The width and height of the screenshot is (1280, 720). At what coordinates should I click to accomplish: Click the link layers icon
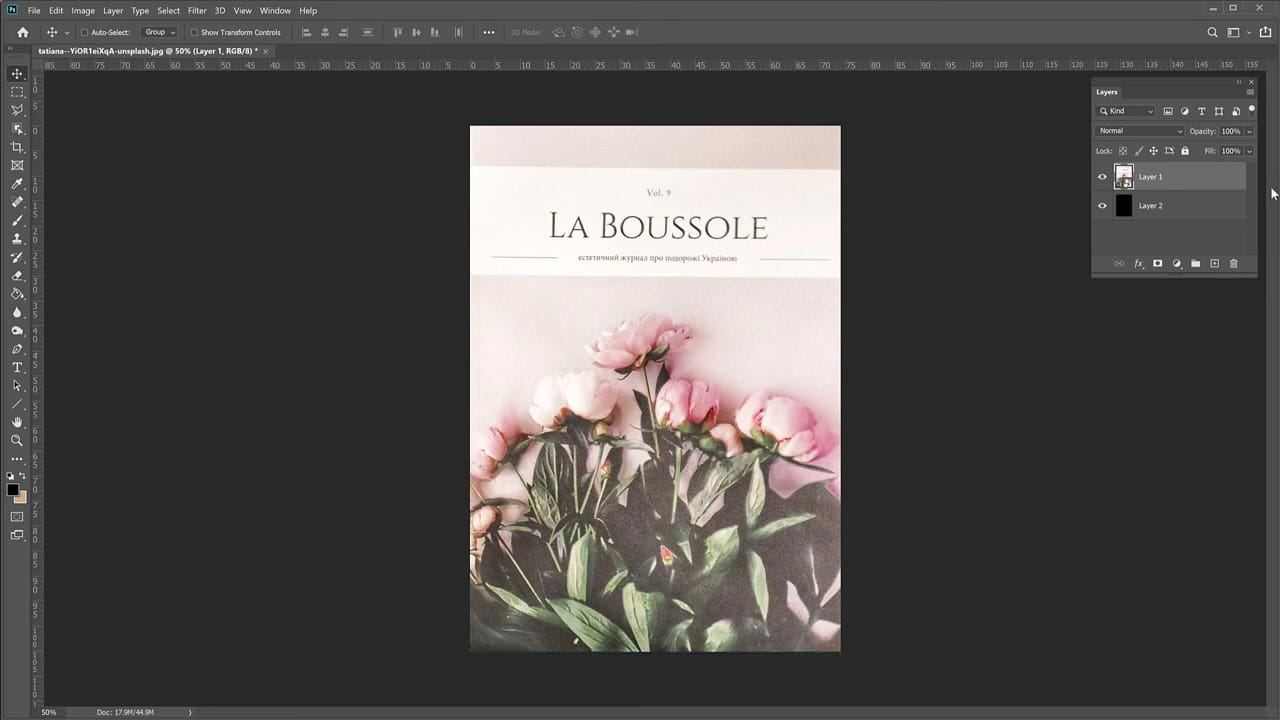[1119, 264]
